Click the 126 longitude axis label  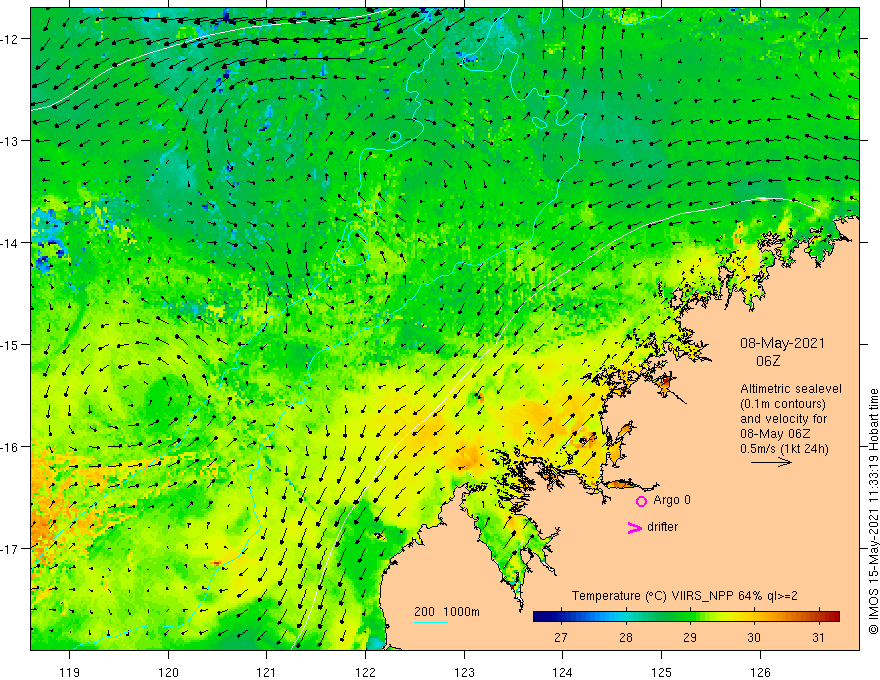pyautogui.click(x=760, y=672)
